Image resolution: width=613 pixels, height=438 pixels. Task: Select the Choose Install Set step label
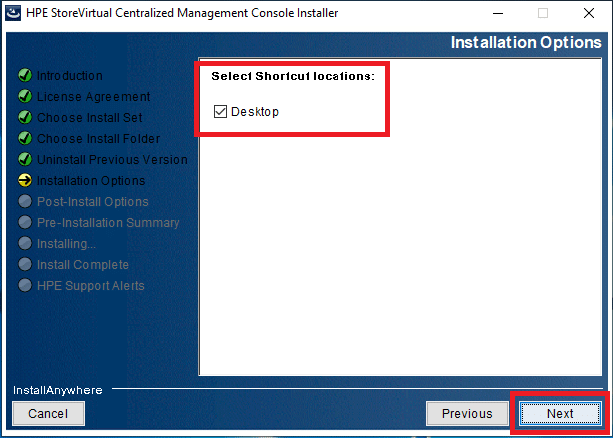(x=90, y=118)
